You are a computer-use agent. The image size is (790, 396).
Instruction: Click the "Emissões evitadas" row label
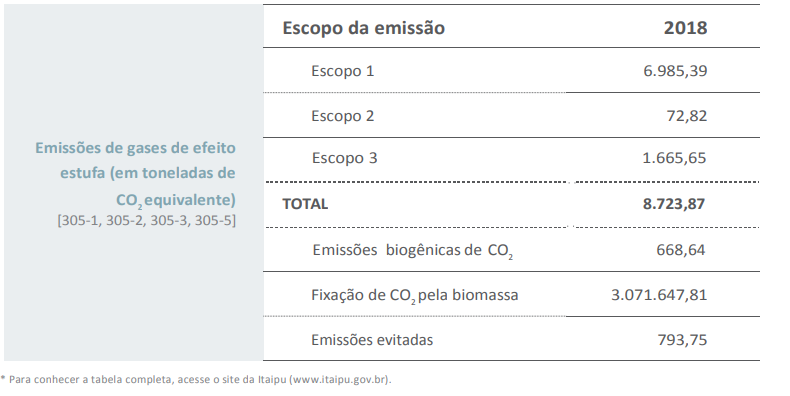pyautogui.click(x=372, y=340)
